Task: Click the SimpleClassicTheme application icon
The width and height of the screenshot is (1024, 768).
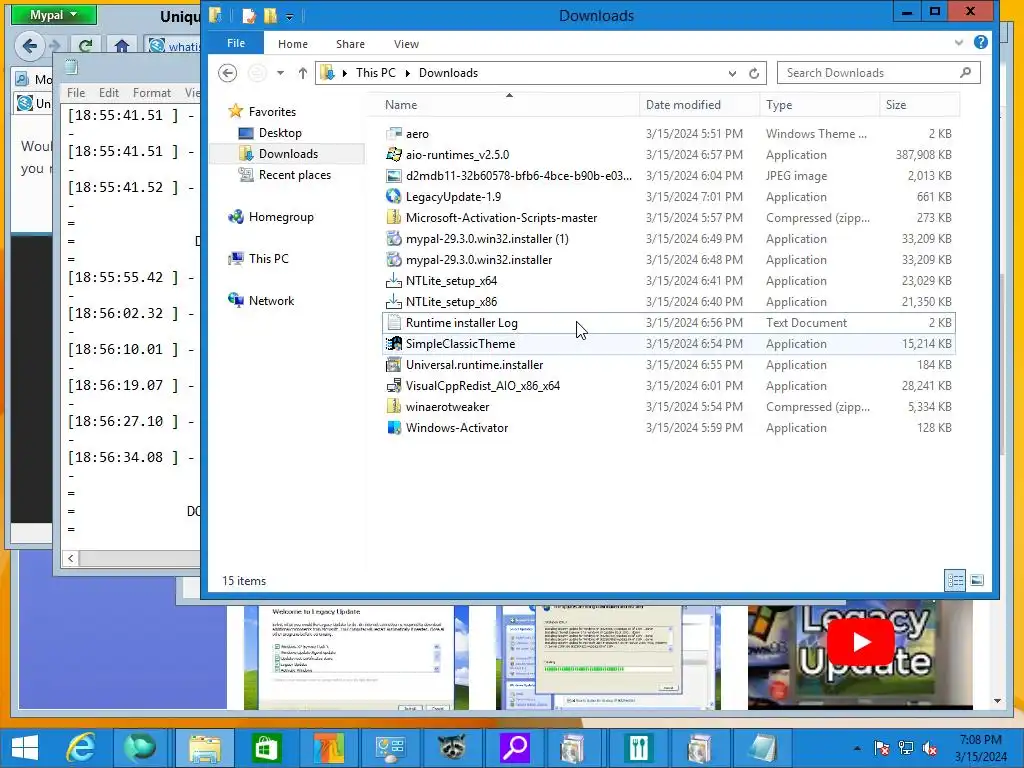Action: pos(394,344)
